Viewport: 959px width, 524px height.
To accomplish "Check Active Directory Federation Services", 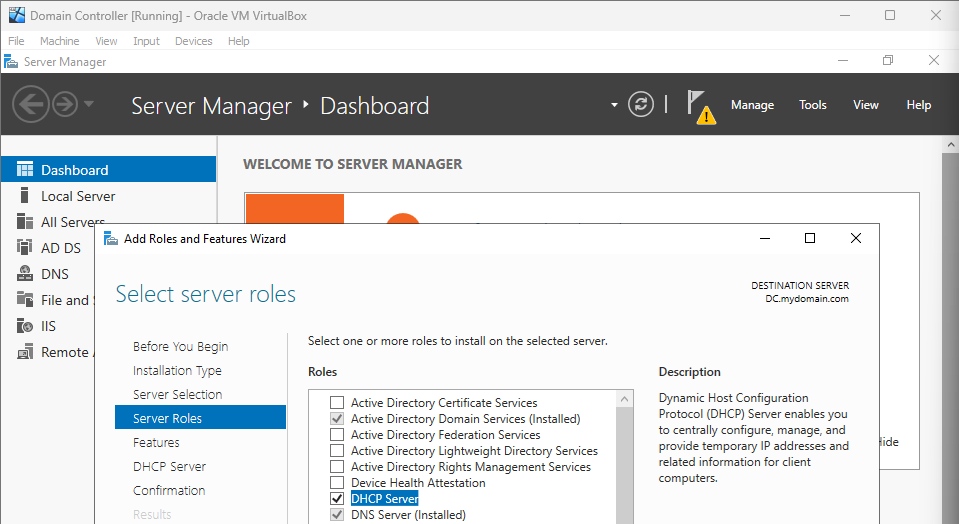I will click(x=337, y=435).
